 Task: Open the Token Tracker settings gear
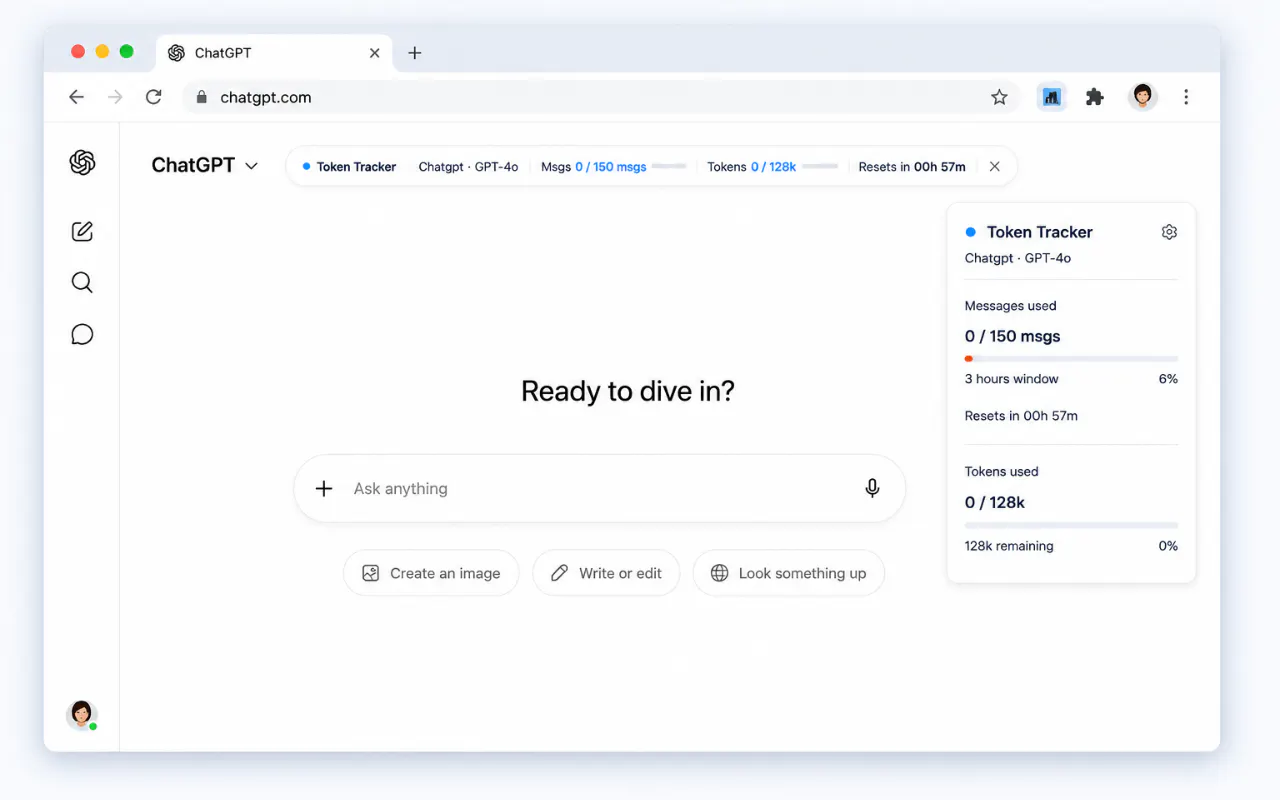(1169, 232)
